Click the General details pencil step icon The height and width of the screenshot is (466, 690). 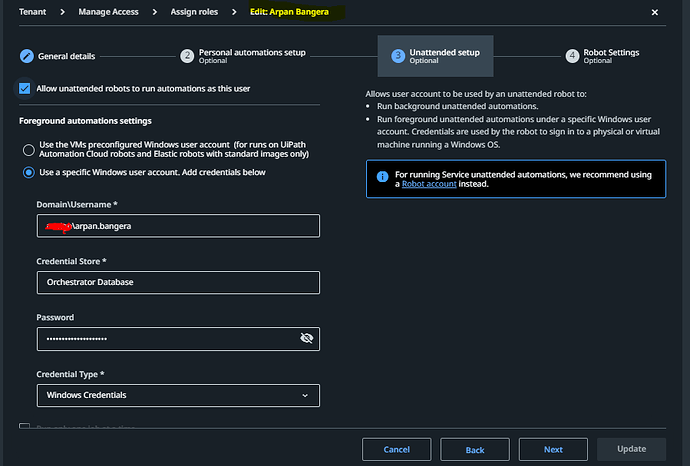[x=27, y=56]
